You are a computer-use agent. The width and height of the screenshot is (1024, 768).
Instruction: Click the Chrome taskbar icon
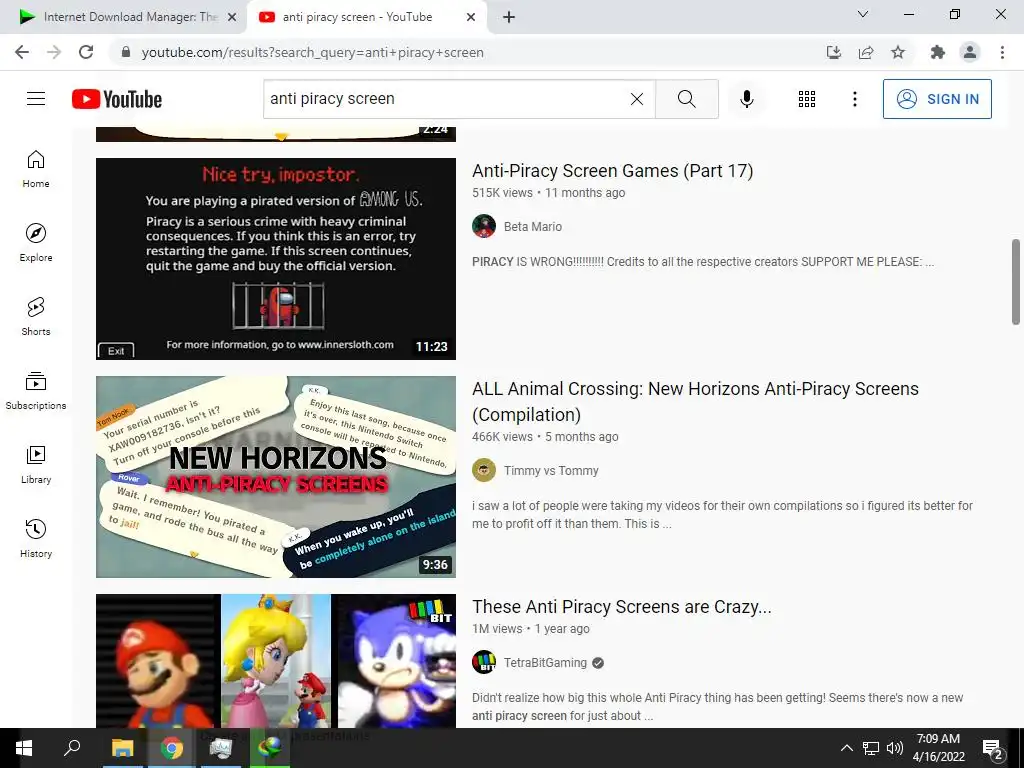tap(172, 748)
